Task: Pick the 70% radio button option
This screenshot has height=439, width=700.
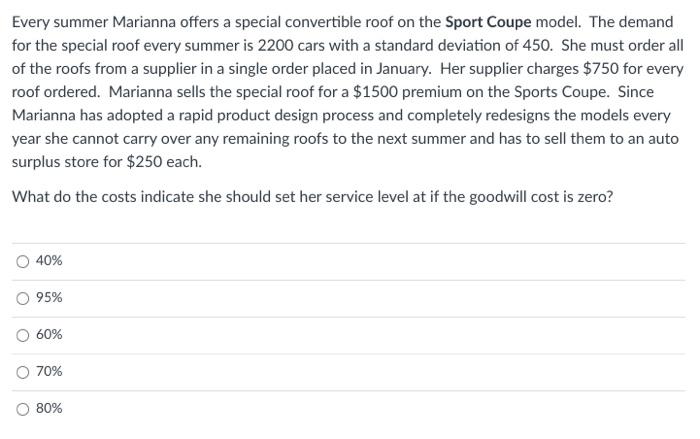Action: (x=23, y=372)
